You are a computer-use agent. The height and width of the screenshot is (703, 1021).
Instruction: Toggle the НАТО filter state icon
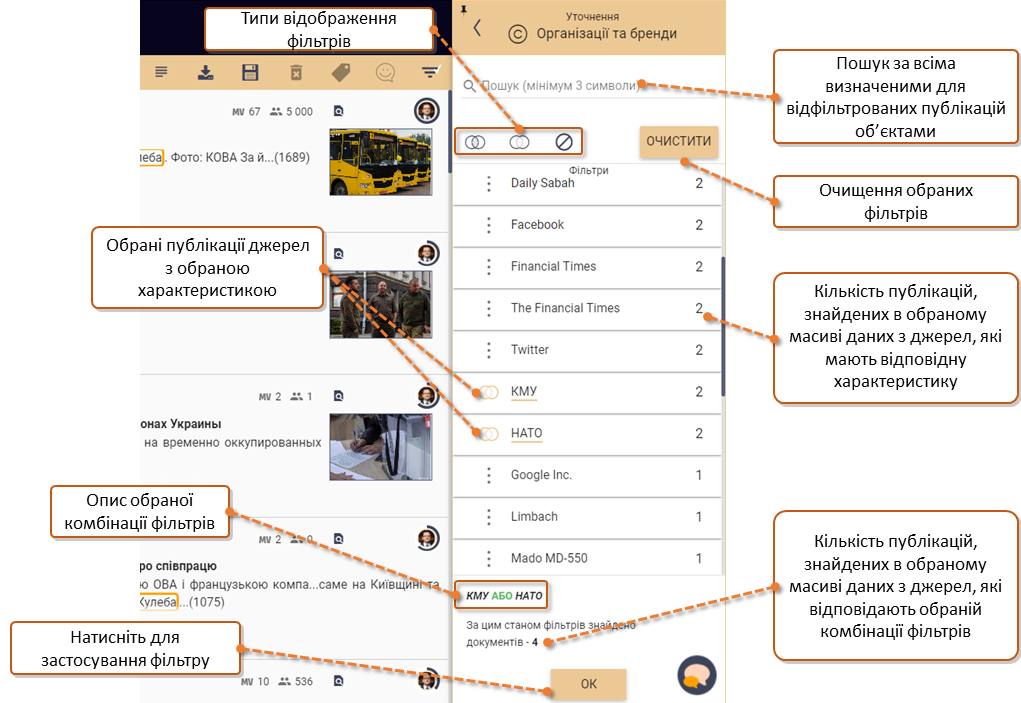tap(488, 434)
